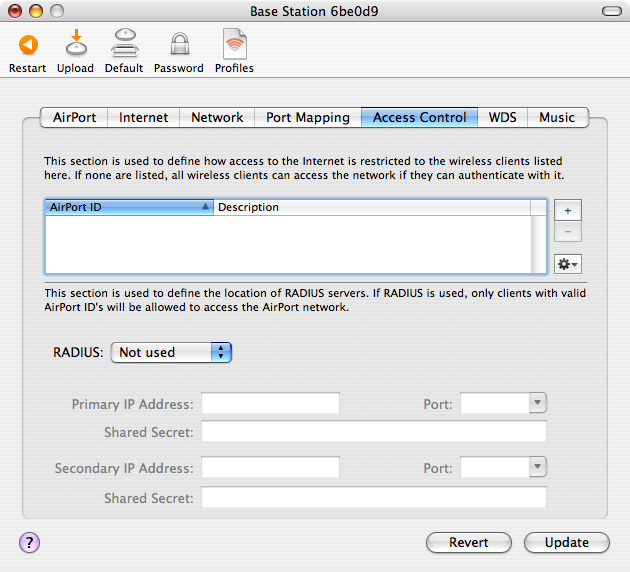Screen dimensions: 630x572
Task: Switch to the Internet tab
Action: pyautogui.click(x=143, y=117)
